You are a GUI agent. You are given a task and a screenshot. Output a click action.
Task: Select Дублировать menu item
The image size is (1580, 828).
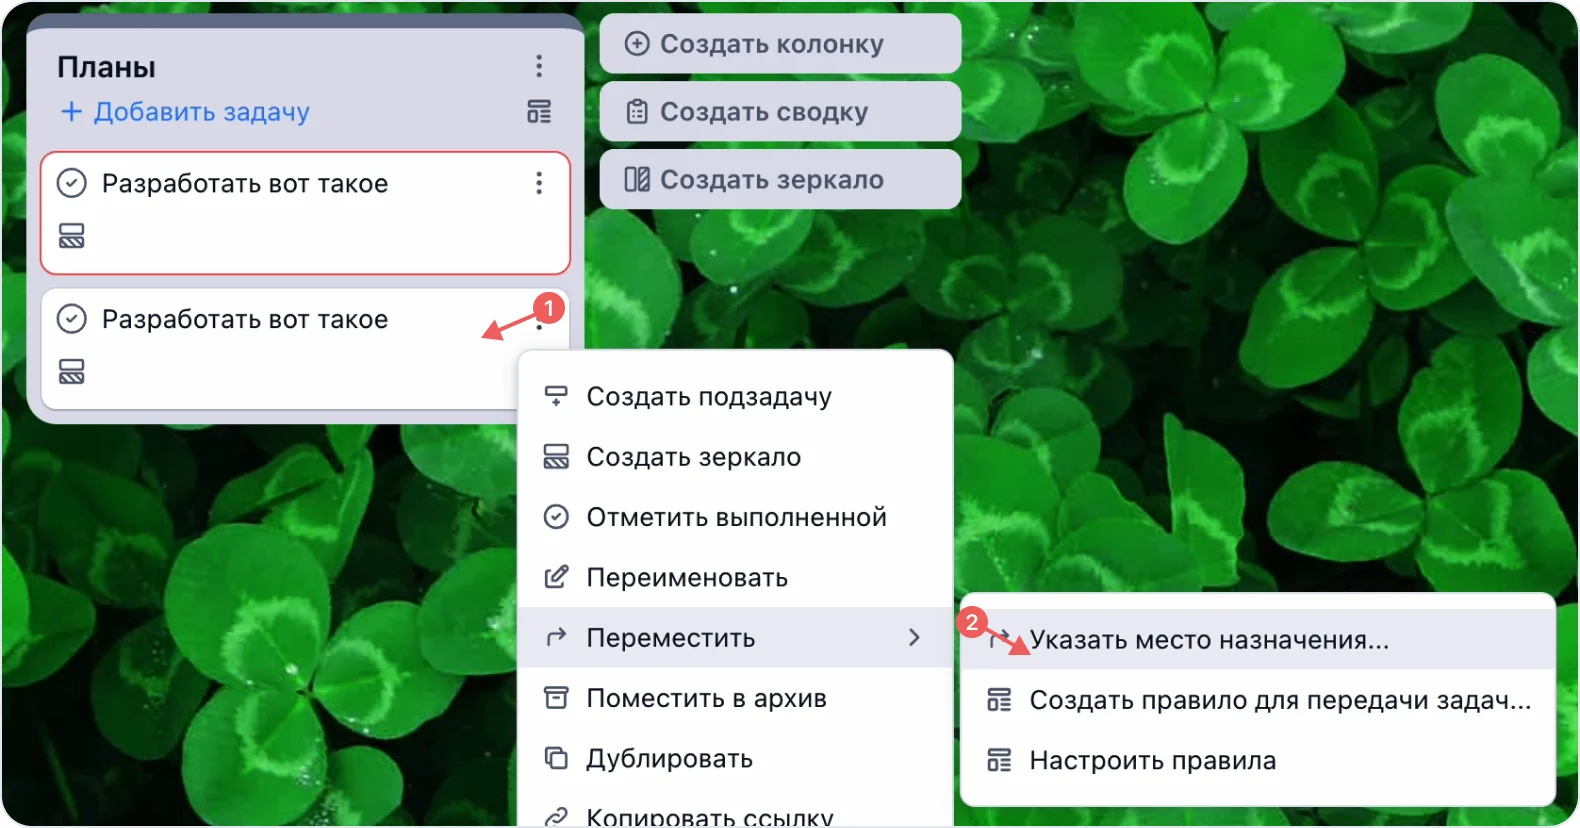[x=735, y=758]
